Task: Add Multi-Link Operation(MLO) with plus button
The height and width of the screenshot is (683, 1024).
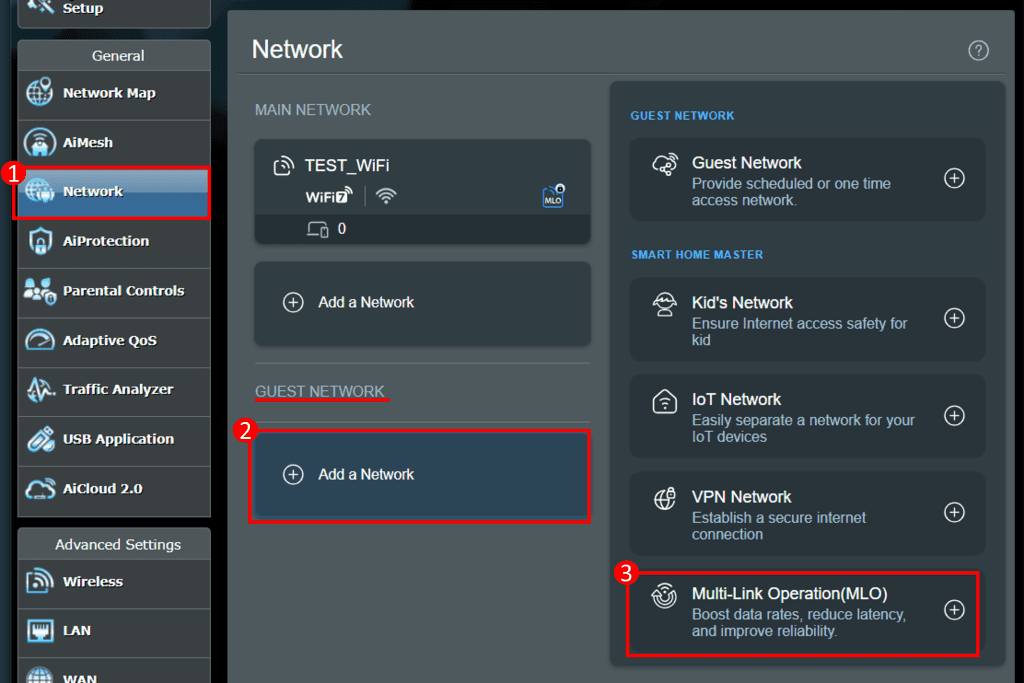Action: 954,610
